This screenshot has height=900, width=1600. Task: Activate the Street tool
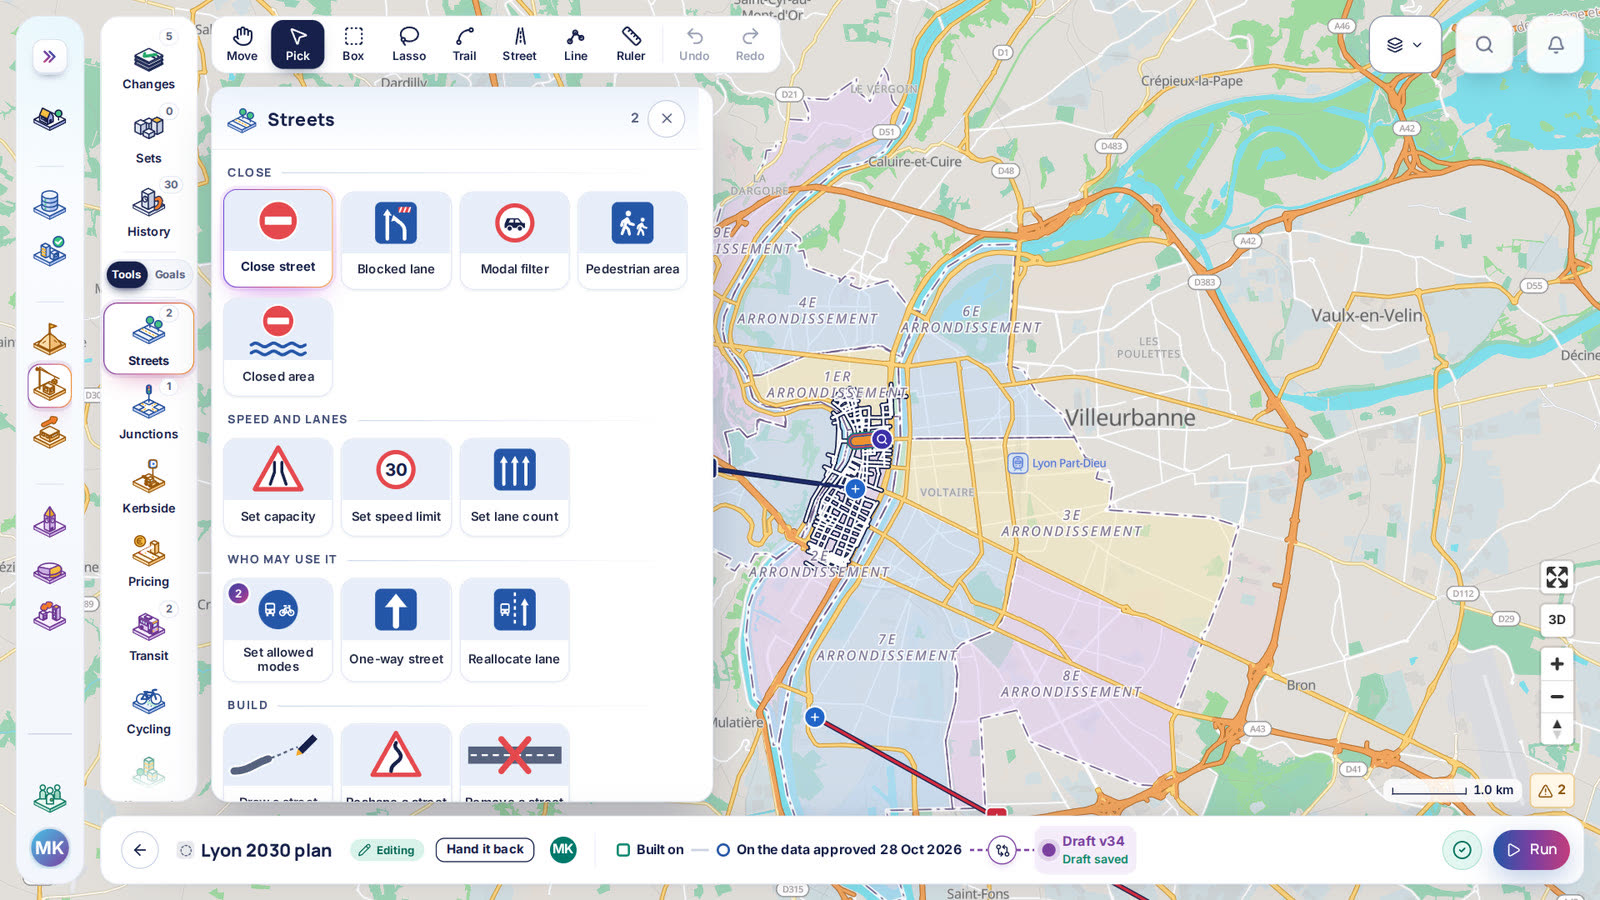click(x=520, y=44)
